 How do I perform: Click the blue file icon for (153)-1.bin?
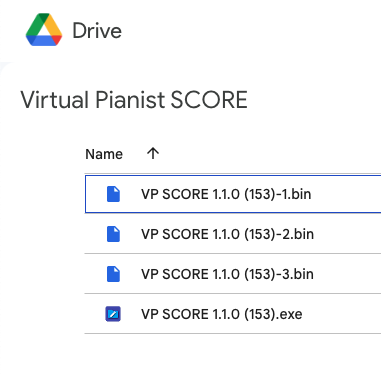(x=113, y=194)
